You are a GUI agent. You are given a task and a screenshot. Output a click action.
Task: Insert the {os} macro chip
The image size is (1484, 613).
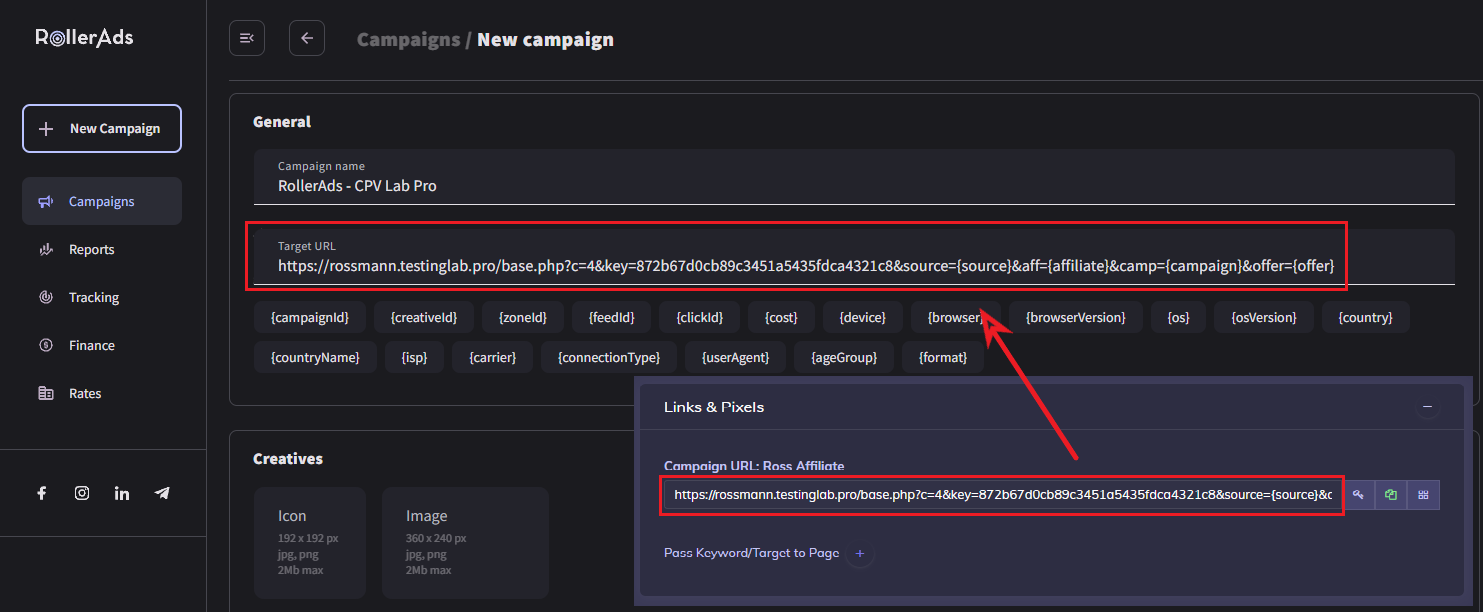[1179, 317]
